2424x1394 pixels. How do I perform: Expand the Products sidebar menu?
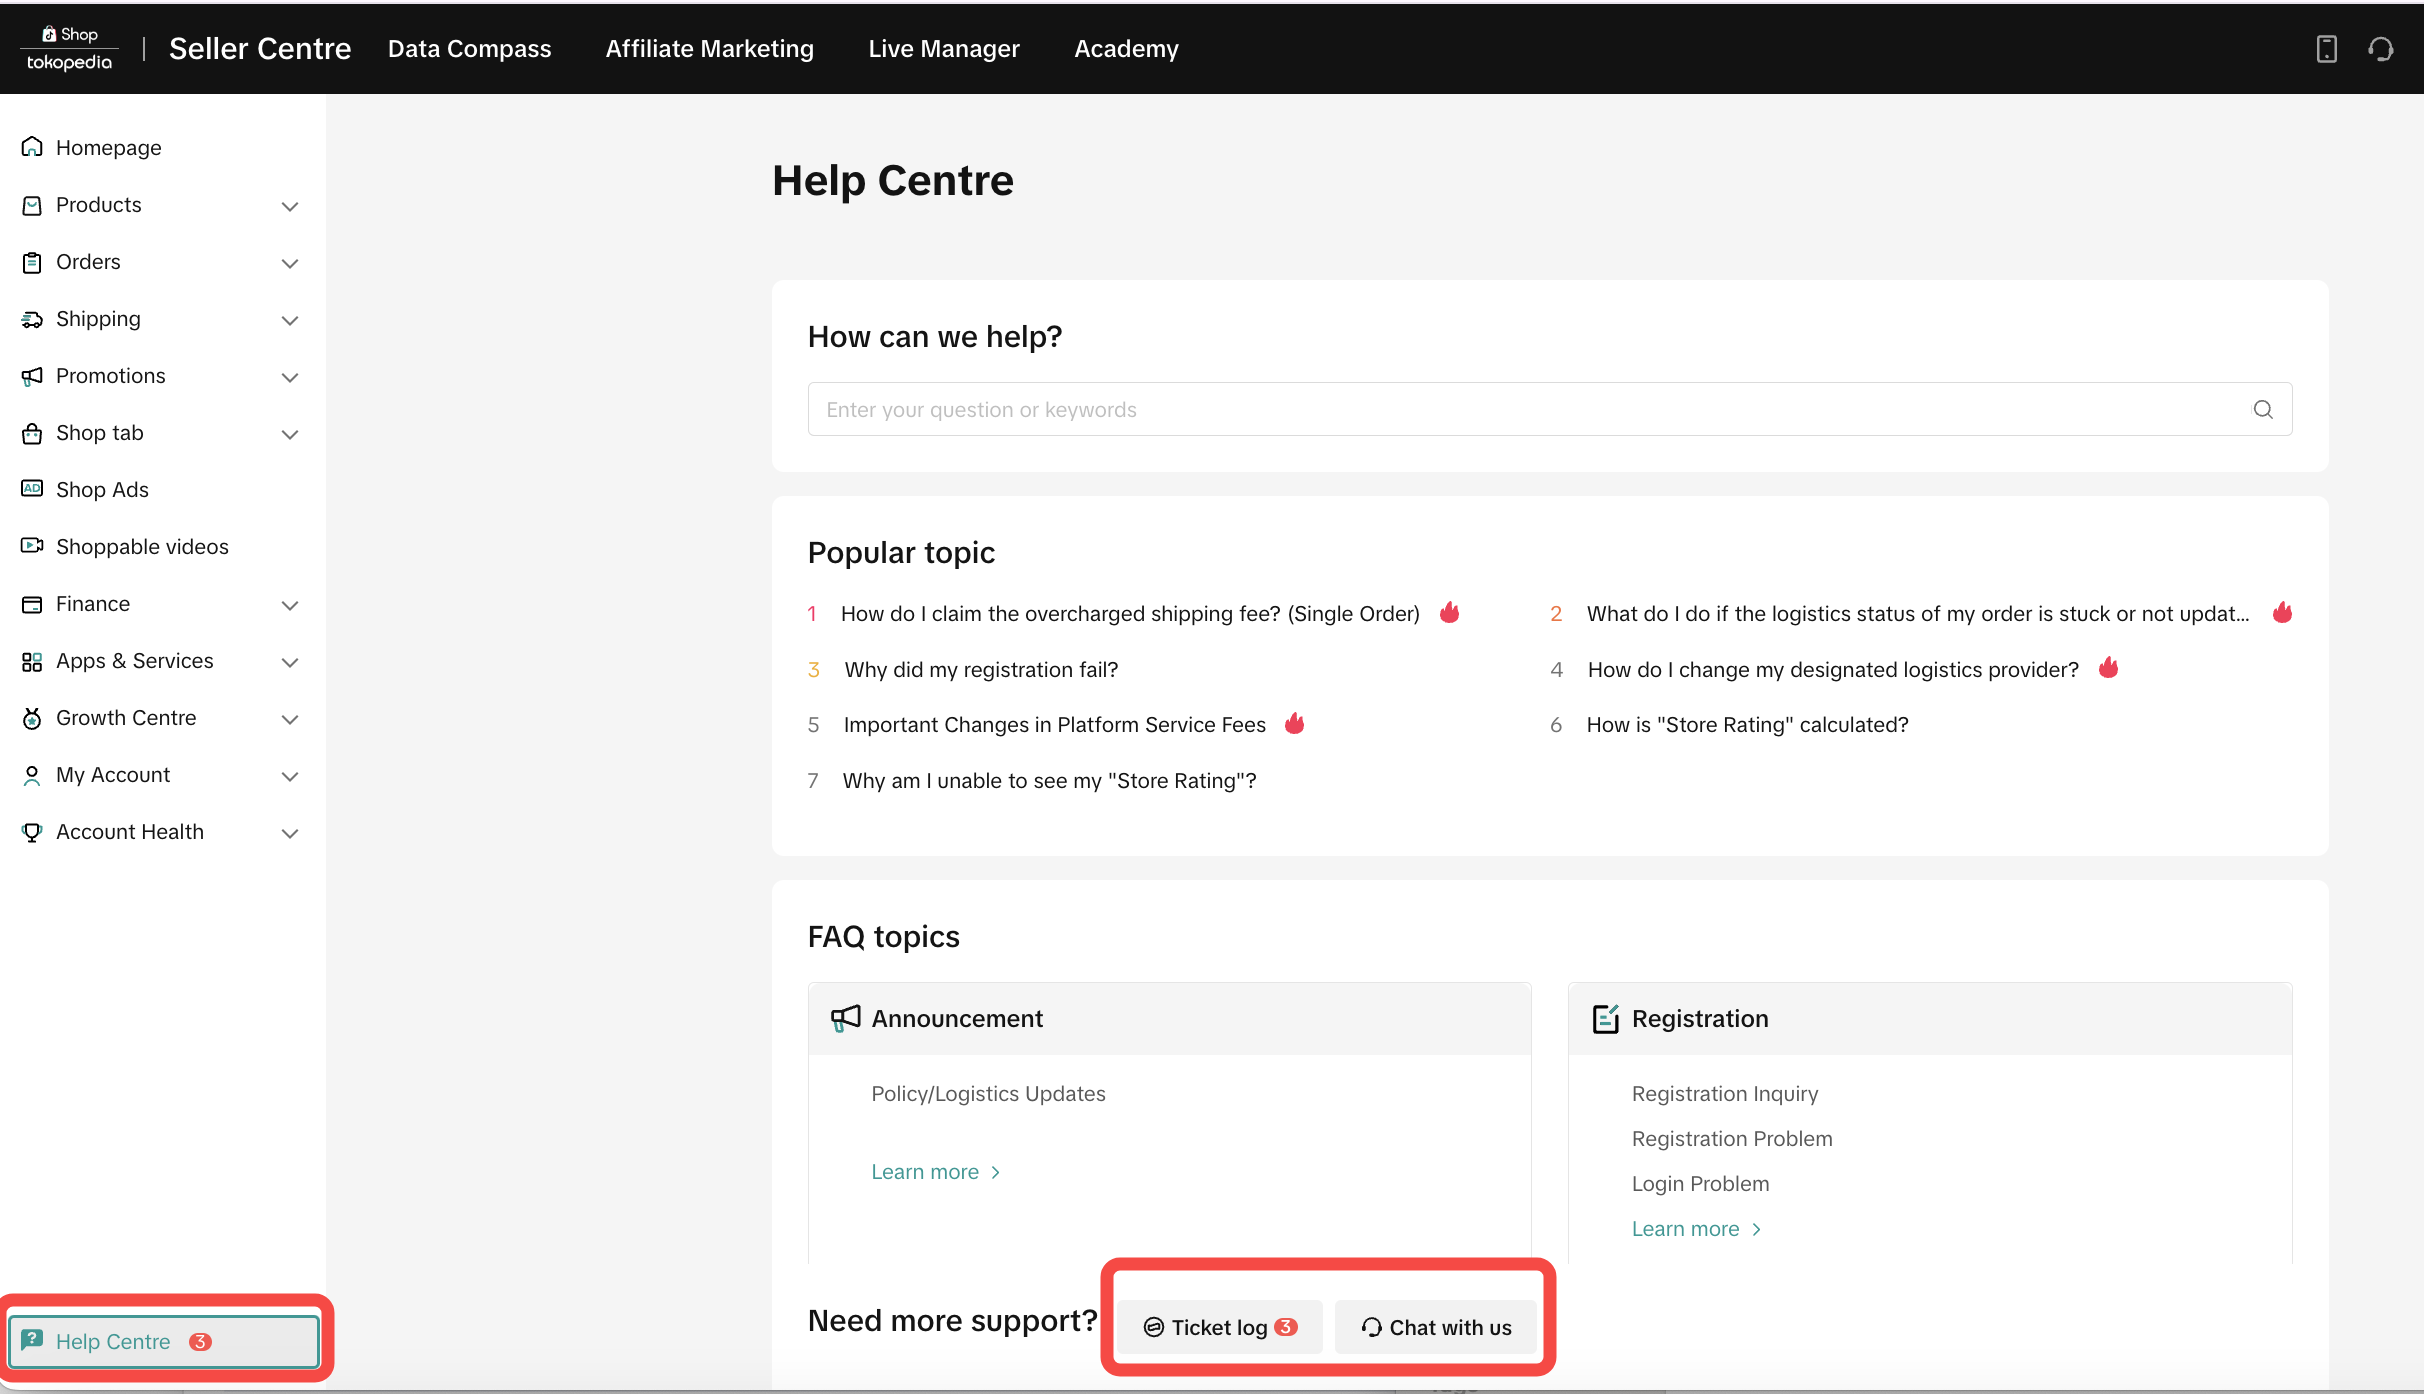[290, 206]
